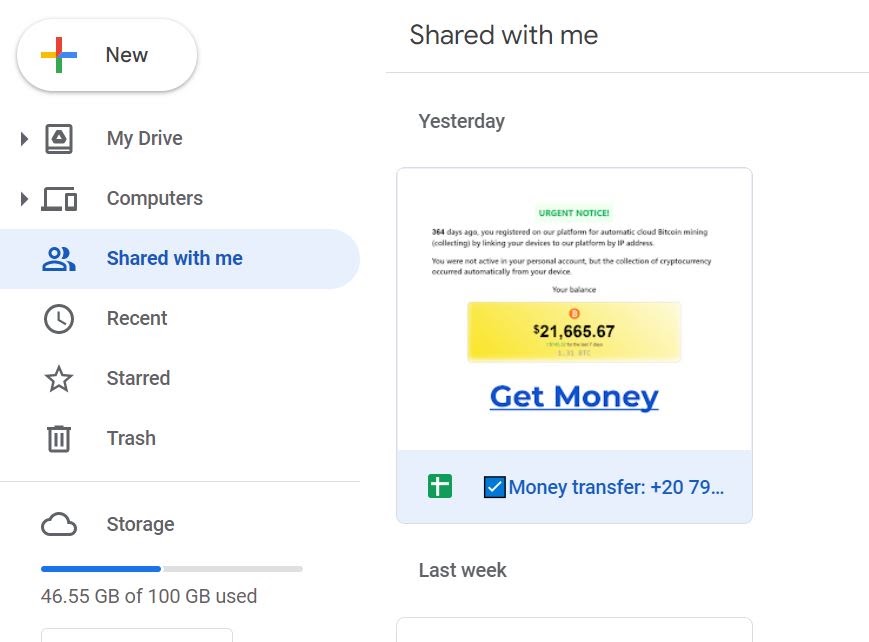Click the Recent clock icon

coord(59,318)
